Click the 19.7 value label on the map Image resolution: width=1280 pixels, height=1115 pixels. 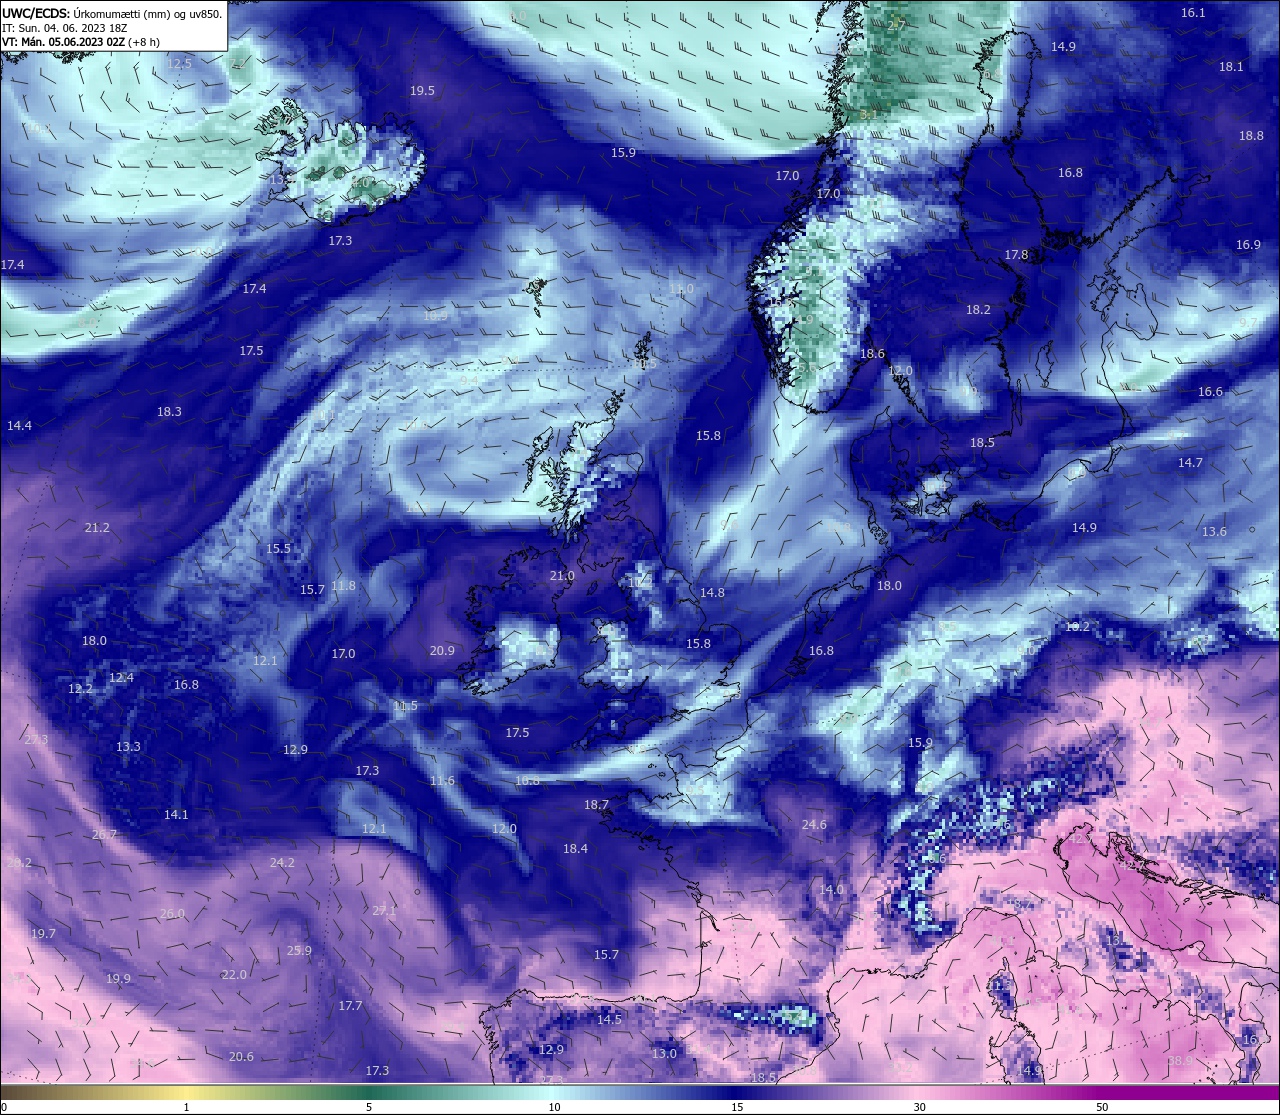point(43,934)
